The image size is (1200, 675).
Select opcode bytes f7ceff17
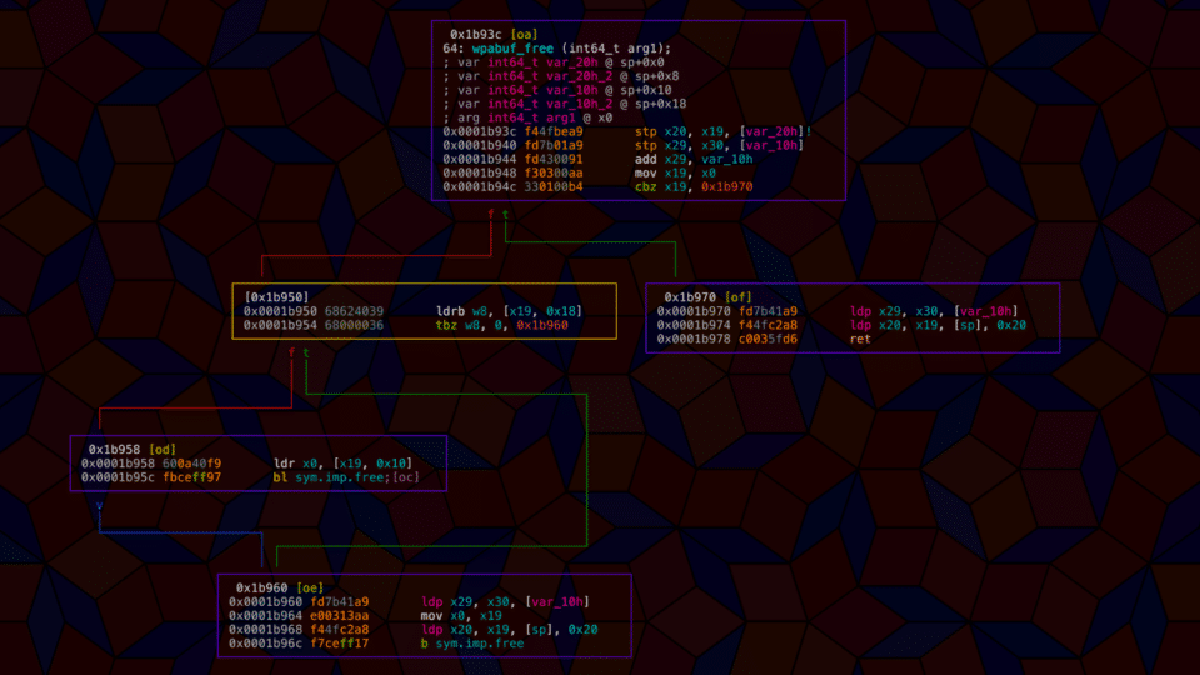coord(340,643)
